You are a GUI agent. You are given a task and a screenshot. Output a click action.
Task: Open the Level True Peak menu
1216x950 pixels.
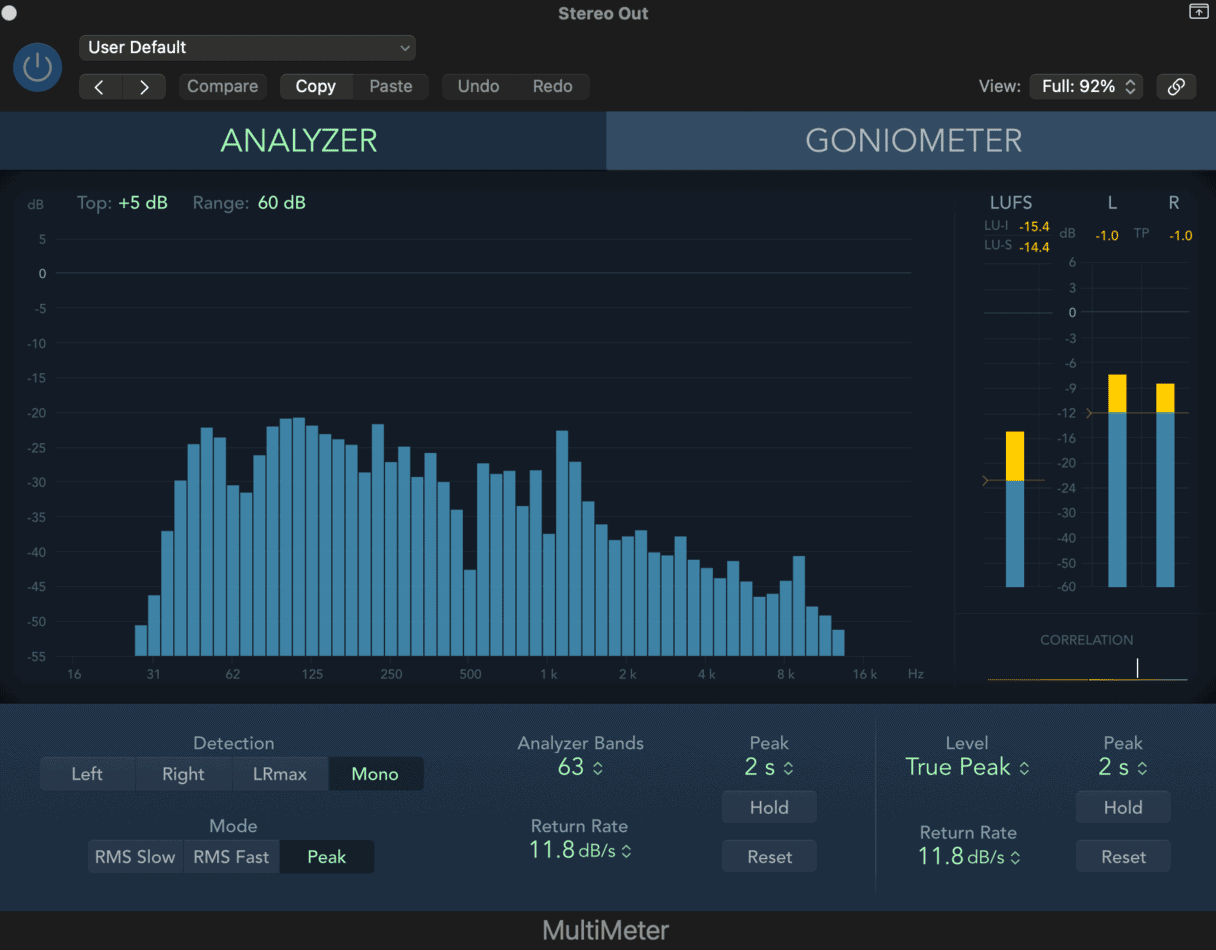pos(966,768)
